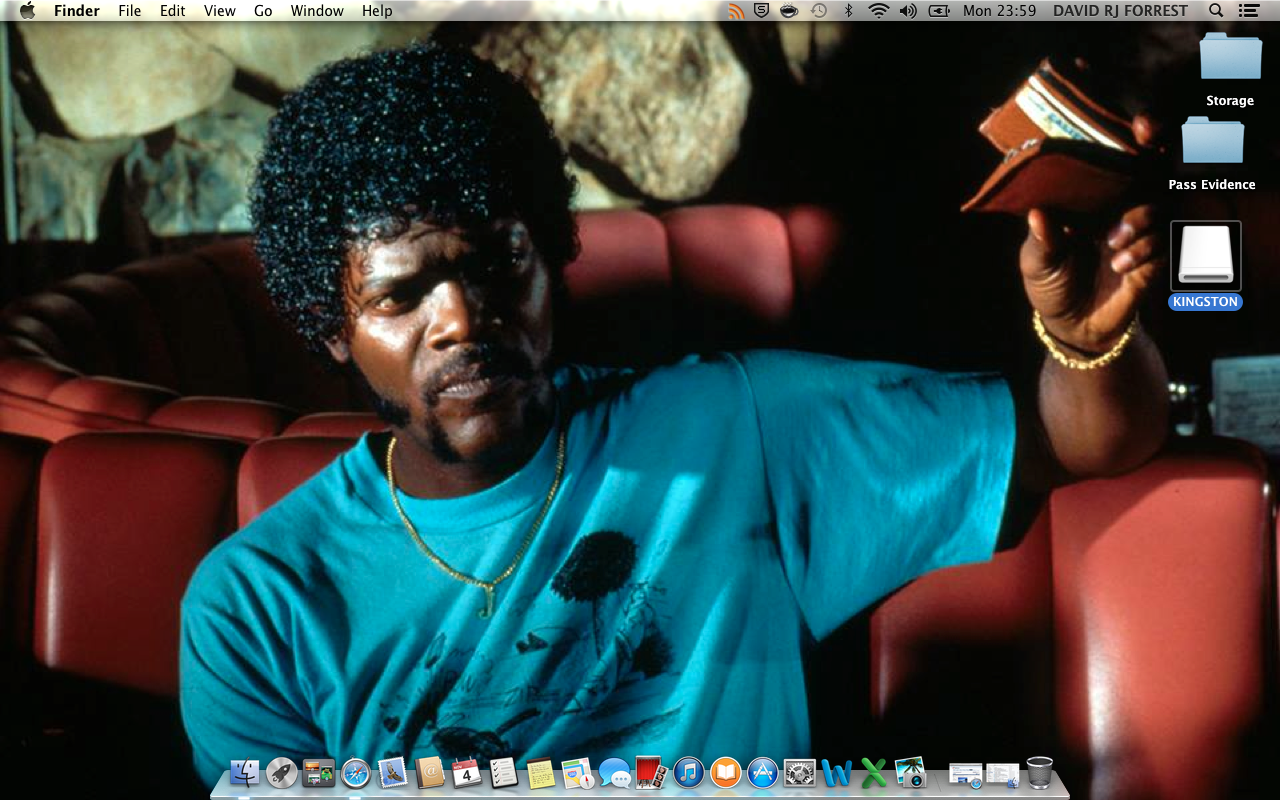
Task: Launch Photo Booth from the Dock
Action: coord(651,772)
